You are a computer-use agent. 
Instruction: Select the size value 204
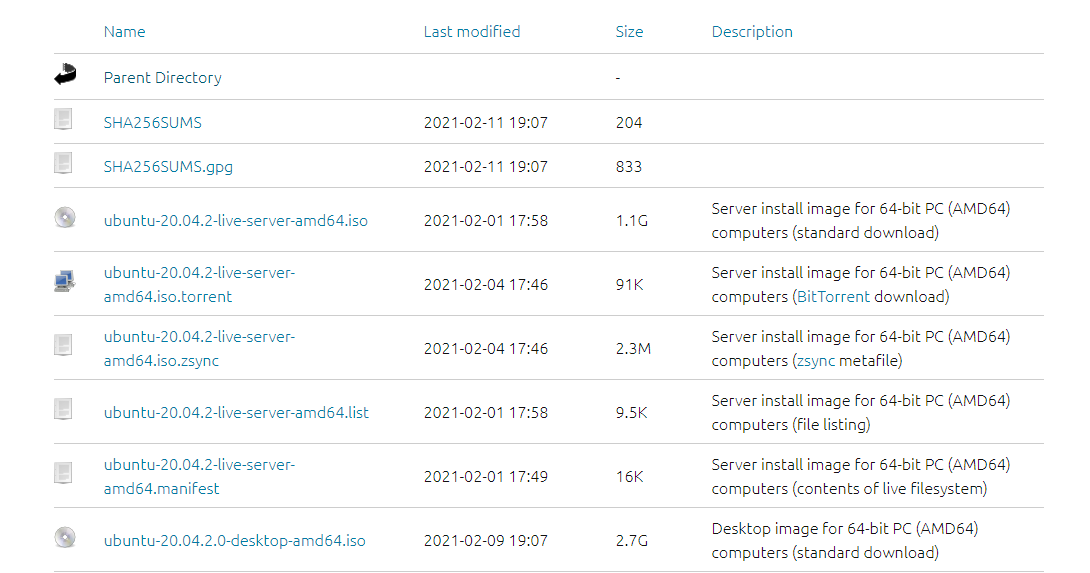629,122
